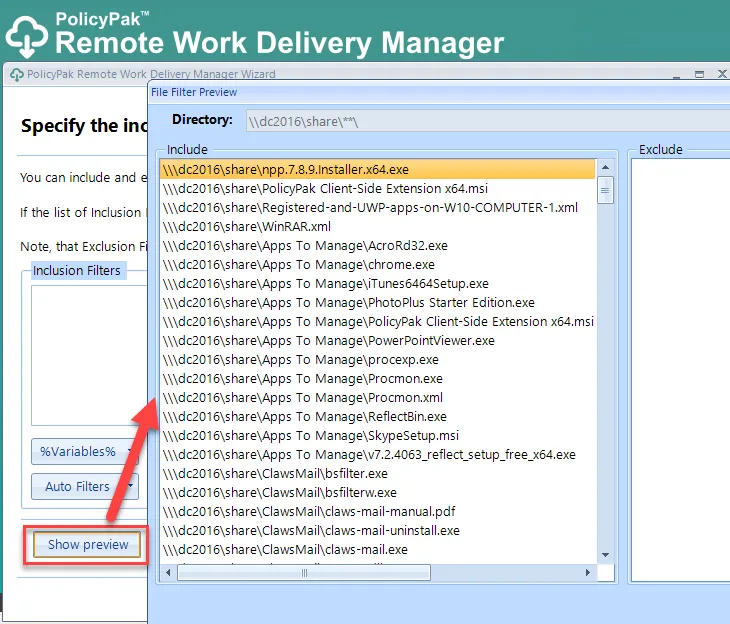Select v7.2.4063_reflect_setup_free_x64.exe row

pos(378,454)
